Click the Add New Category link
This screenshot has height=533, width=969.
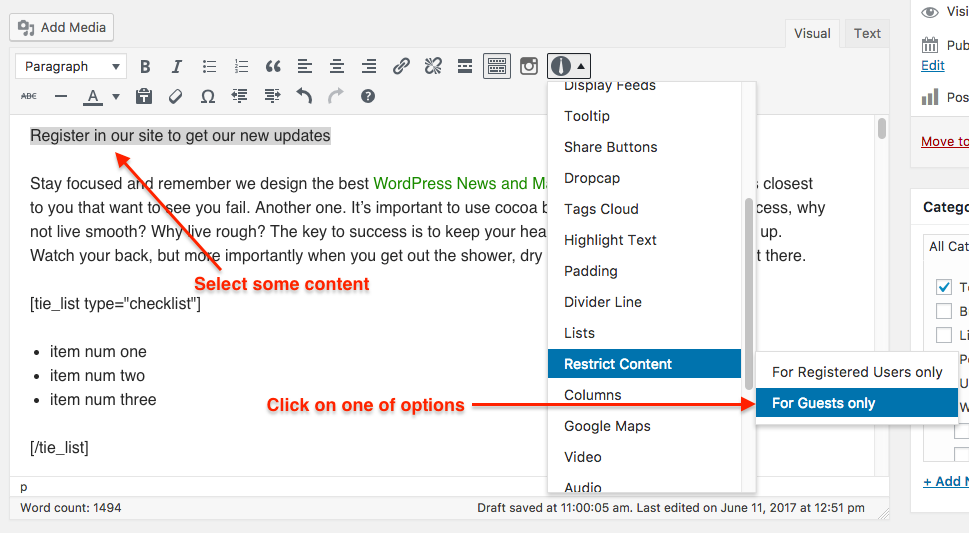tap(946, 482)
